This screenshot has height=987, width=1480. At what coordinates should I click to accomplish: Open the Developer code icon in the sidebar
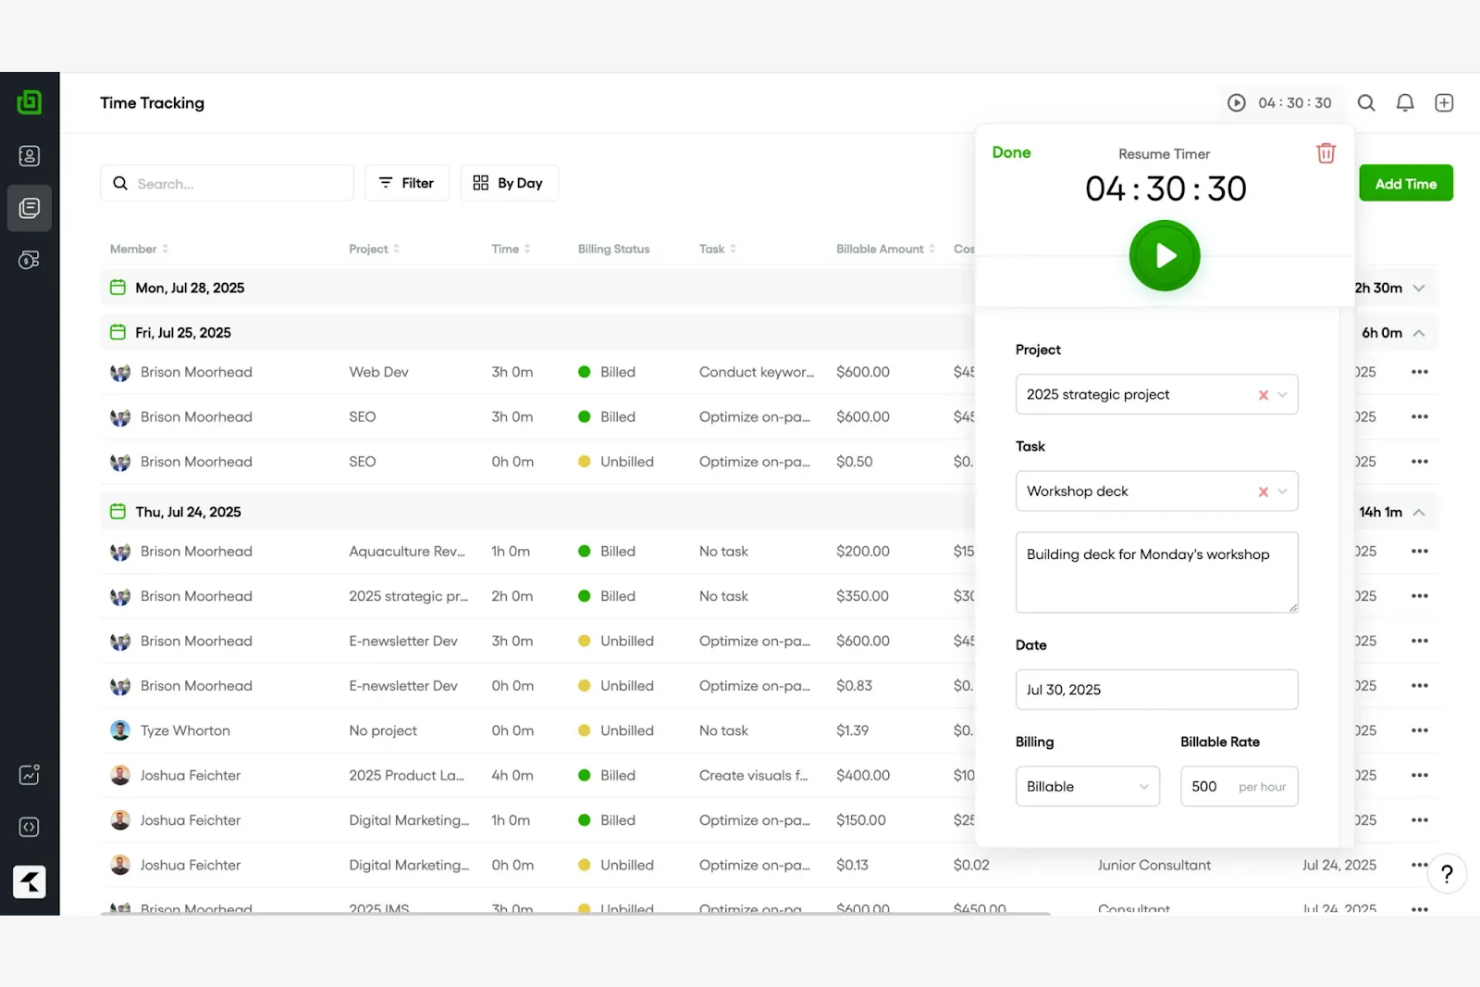point(29,826)
